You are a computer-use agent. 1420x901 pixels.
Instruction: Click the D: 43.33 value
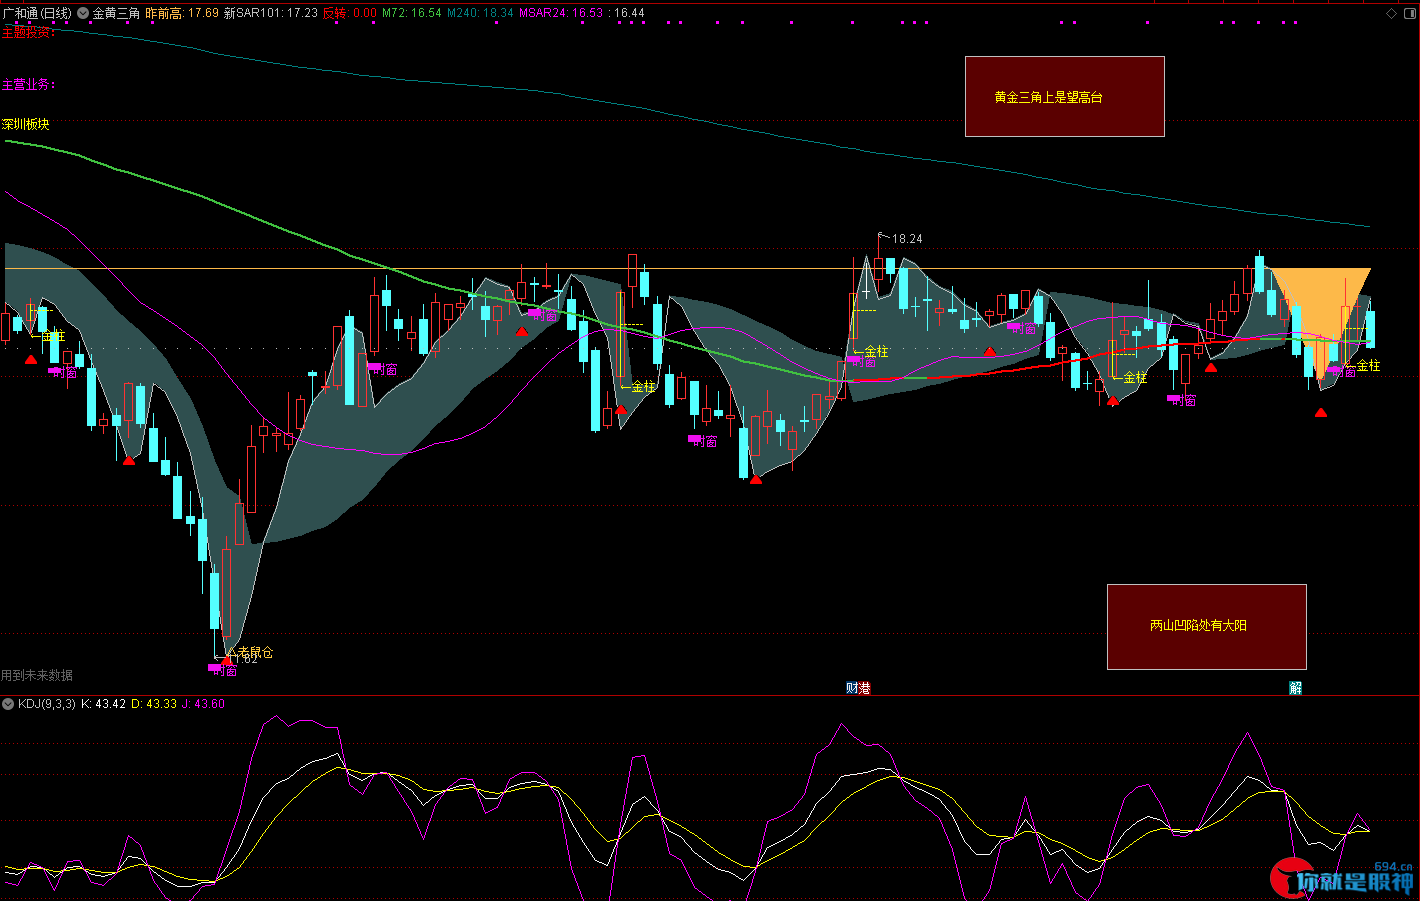154,704
